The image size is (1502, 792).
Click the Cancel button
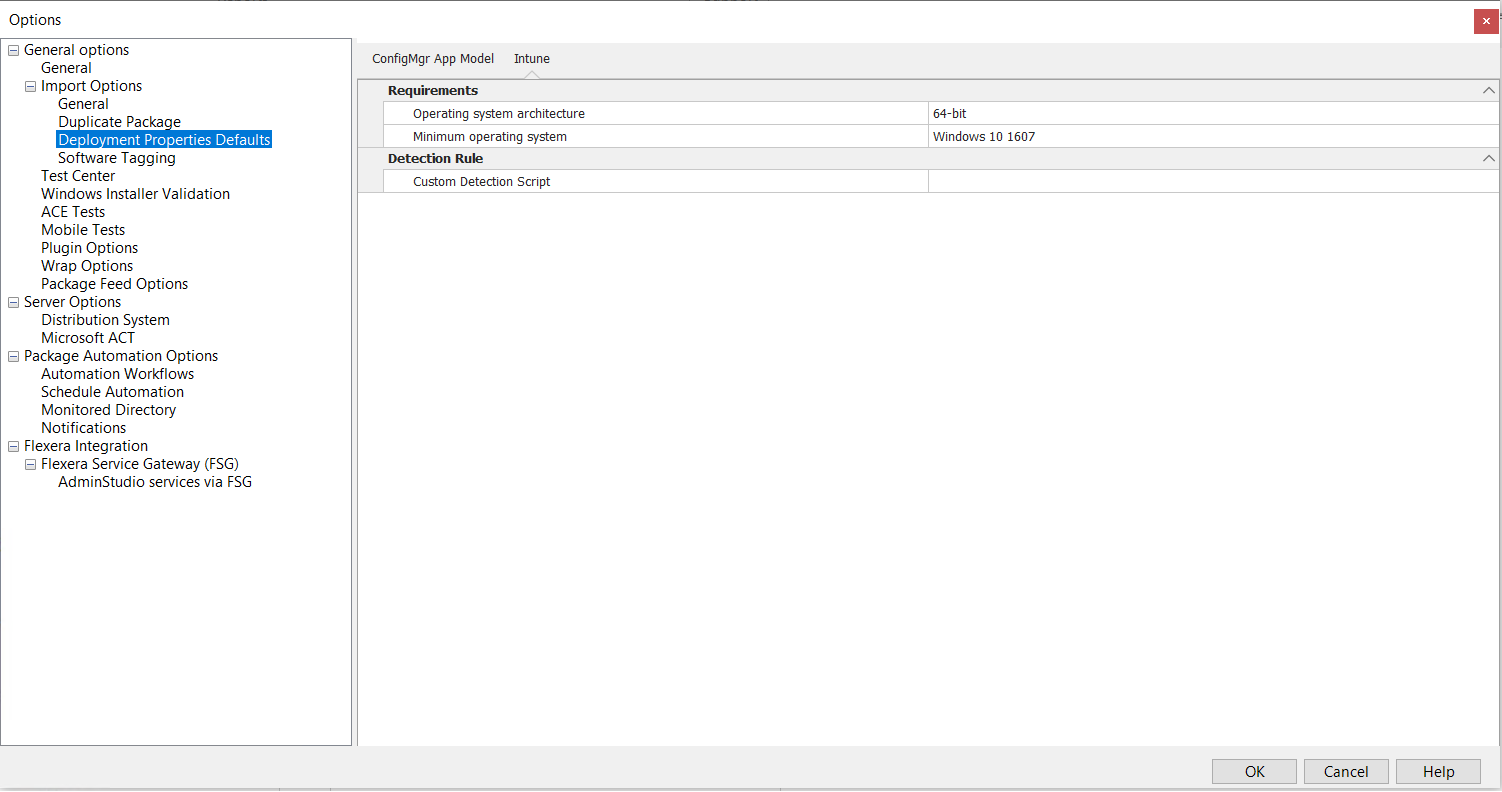coord(1346,771)
